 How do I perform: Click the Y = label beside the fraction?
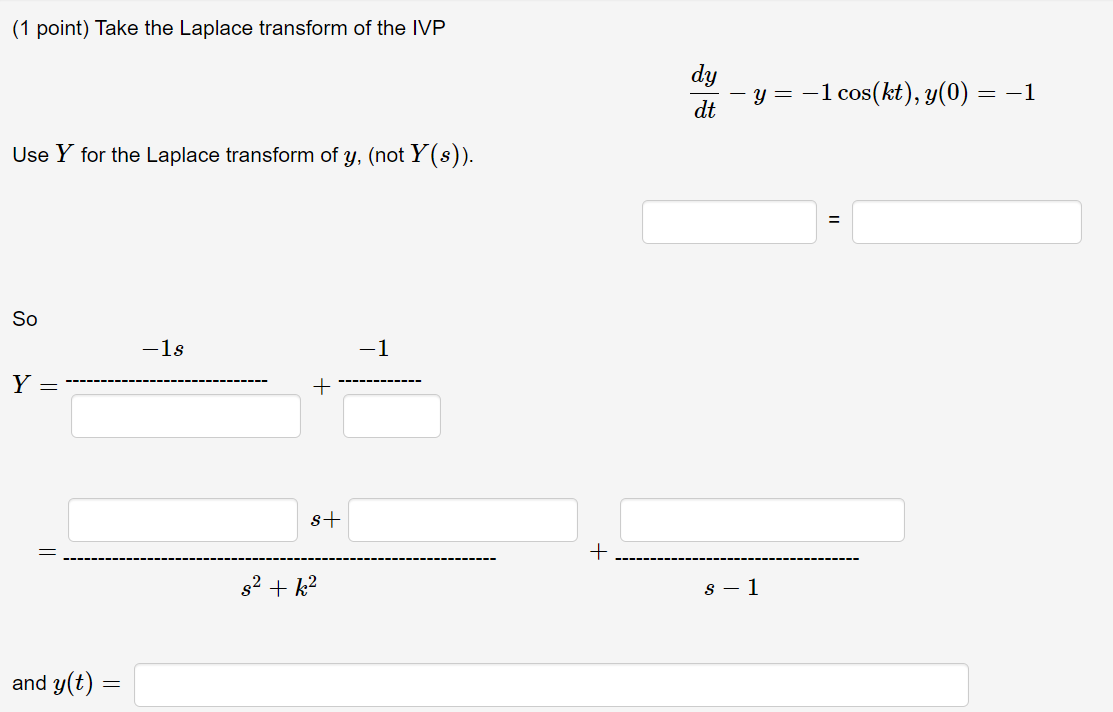click(33, 385)
